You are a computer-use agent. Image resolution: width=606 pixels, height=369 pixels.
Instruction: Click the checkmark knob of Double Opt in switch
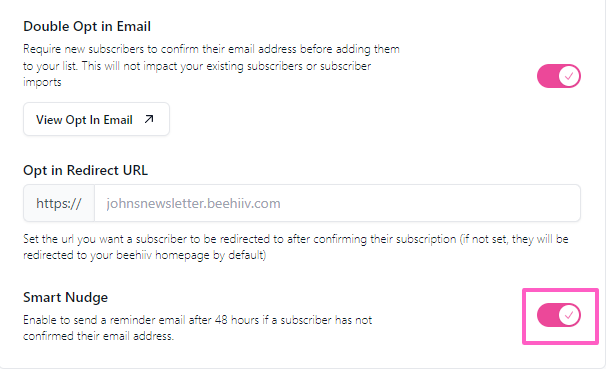(x=569, y=76)
